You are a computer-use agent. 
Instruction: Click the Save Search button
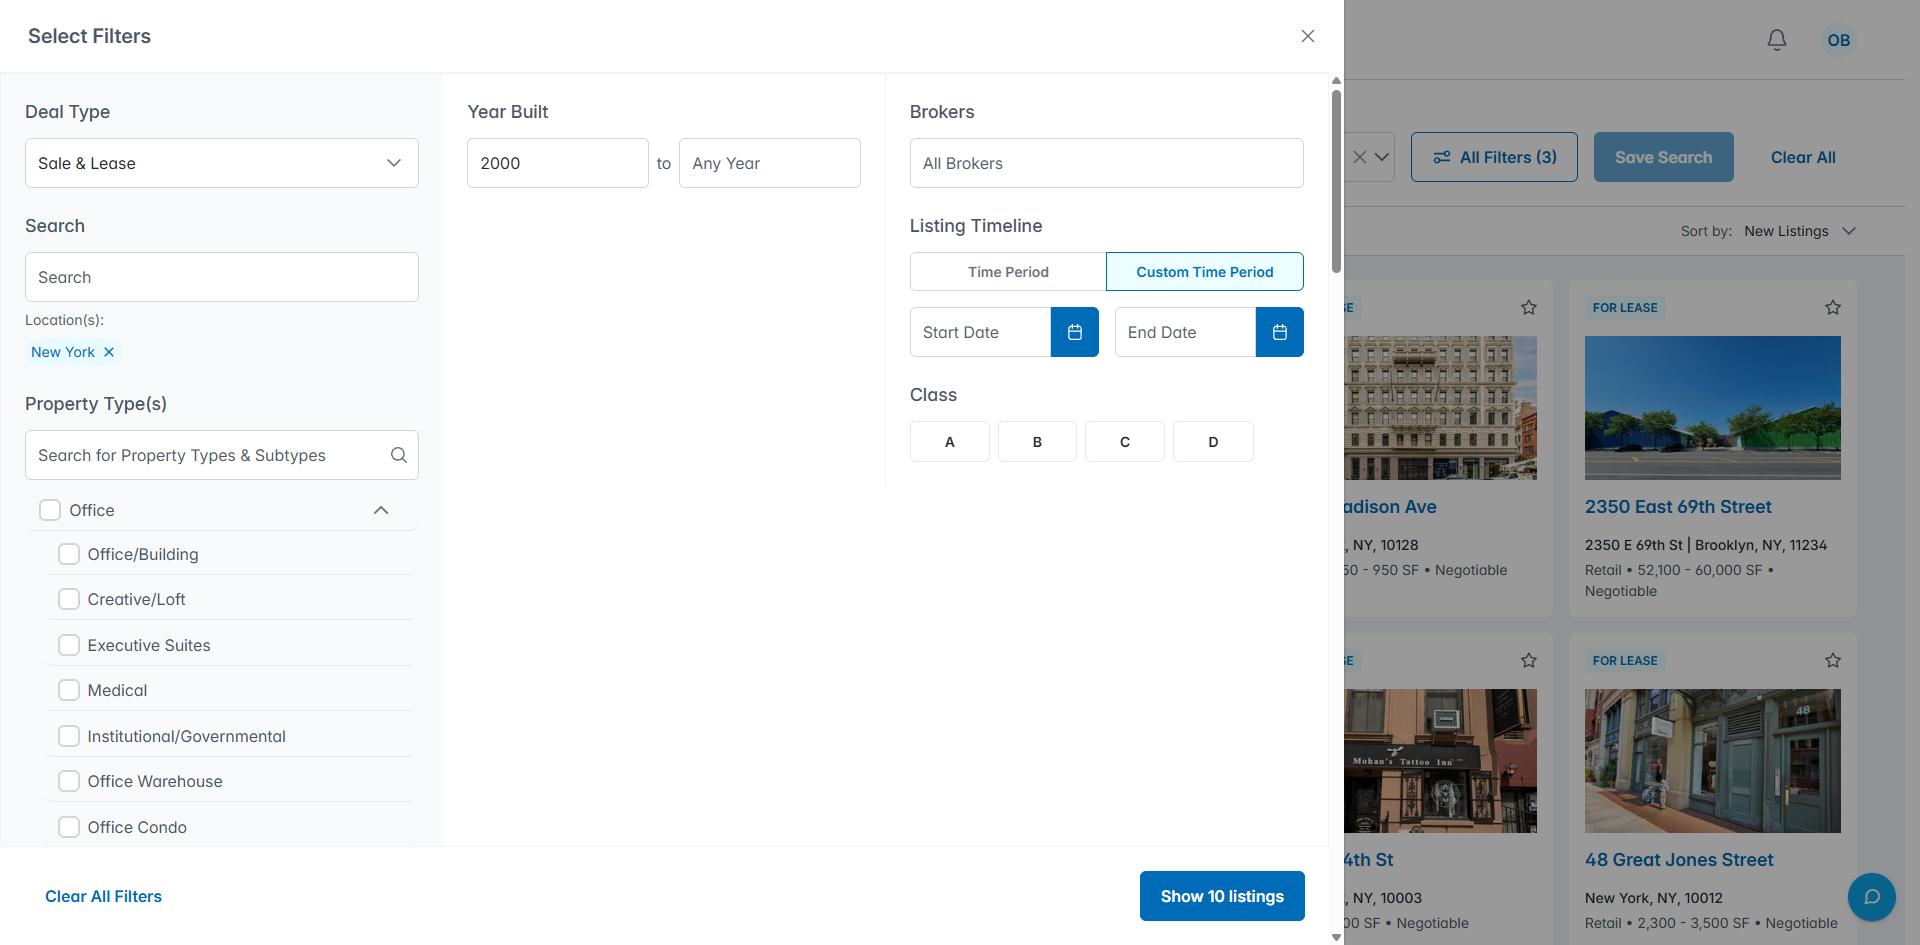click(x=1663, y=157)
